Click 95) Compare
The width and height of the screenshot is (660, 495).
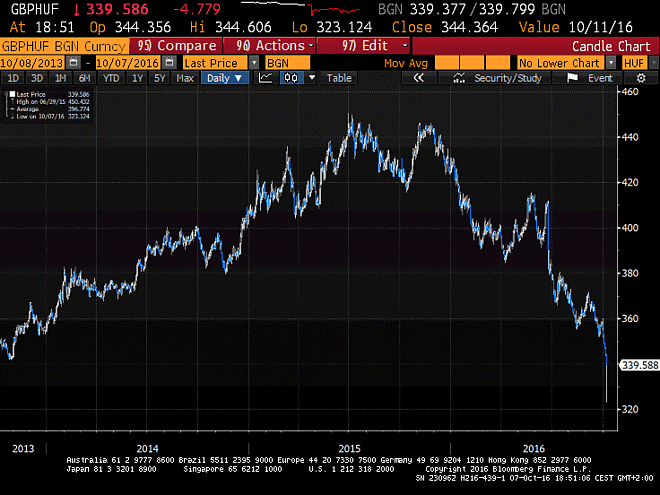click(x=176, y=45)
